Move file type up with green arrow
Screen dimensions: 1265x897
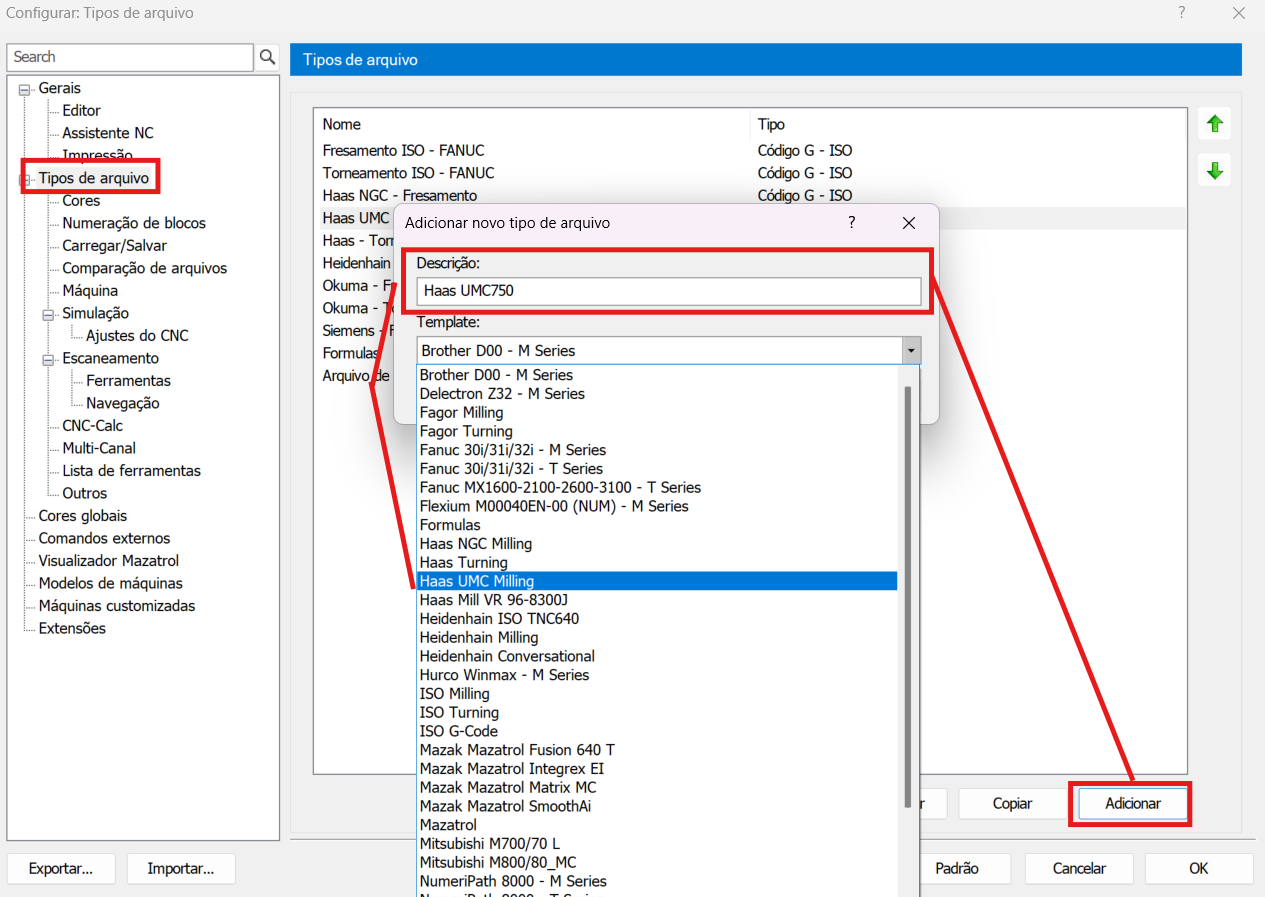(1215, 124)
